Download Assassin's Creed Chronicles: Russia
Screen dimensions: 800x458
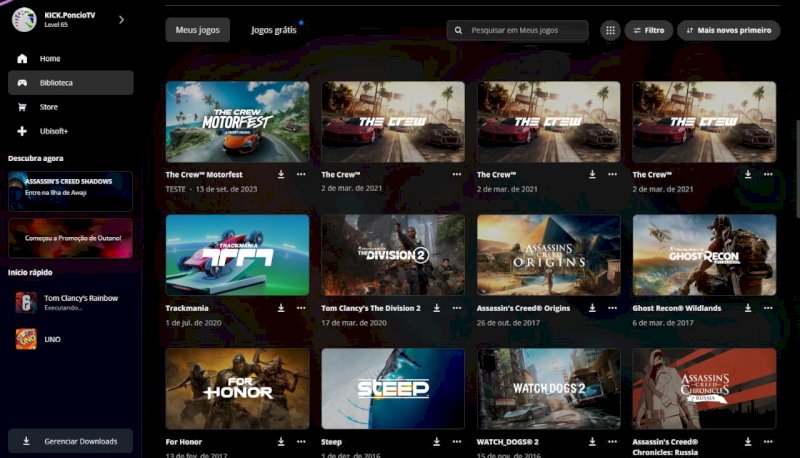coord(748,442)
